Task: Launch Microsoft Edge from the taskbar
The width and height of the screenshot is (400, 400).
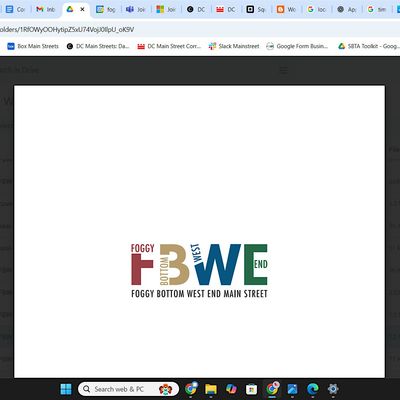Action: tap(313, 389)
